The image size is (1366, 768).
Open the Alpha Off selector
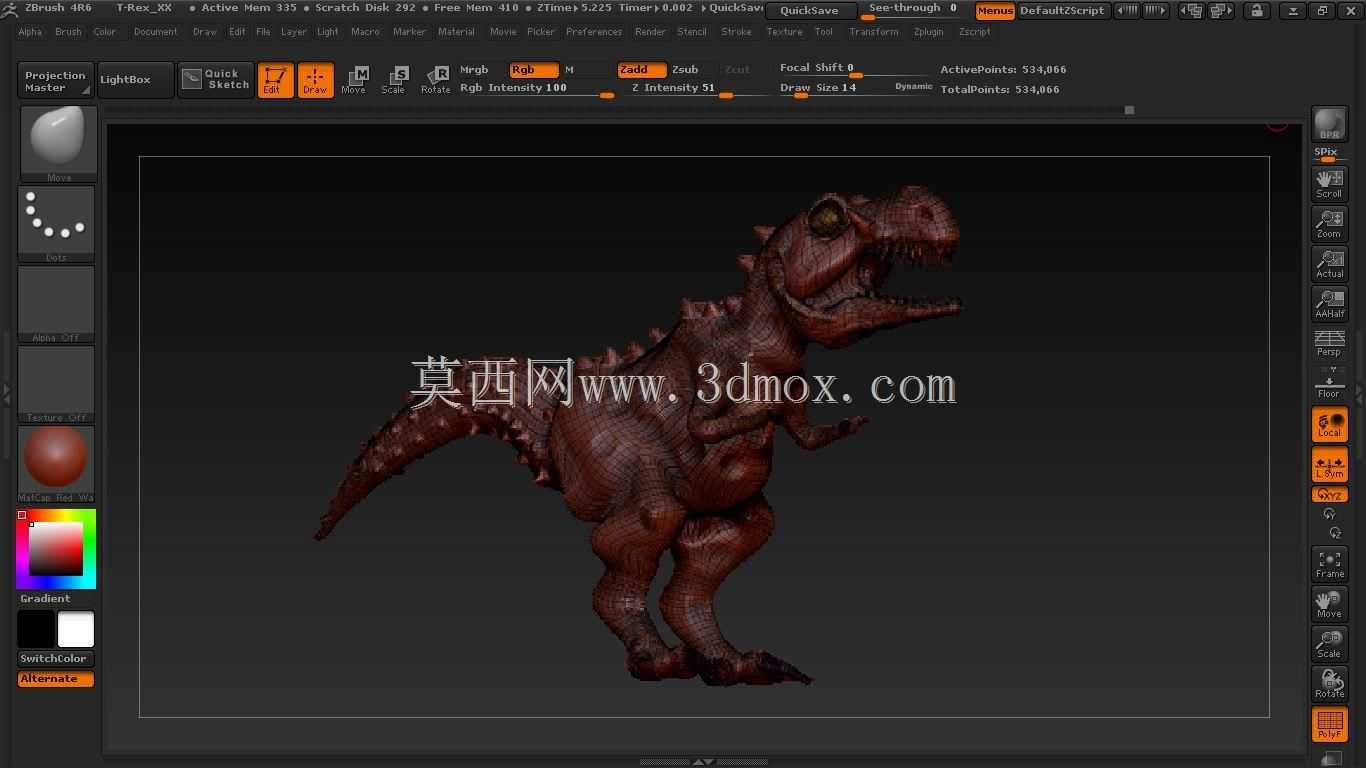tap(56, 303)
